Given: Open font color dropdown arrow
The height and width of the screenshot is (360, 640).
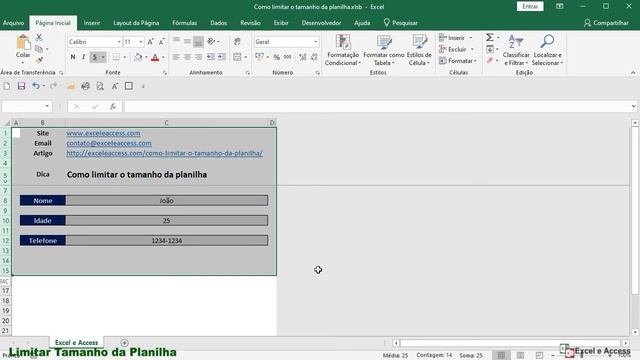Looking at the screenshot, I should tap(163, 57).
